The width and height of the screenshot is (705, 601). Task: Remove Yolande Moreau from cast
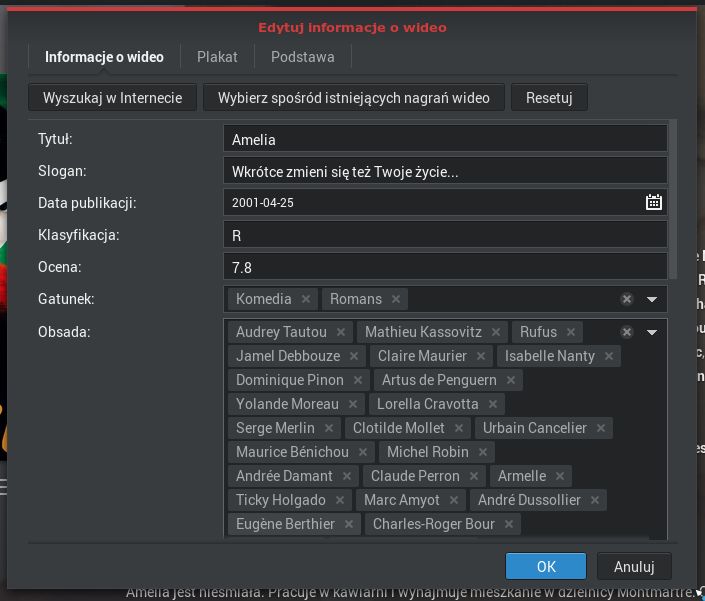(353, 404)
